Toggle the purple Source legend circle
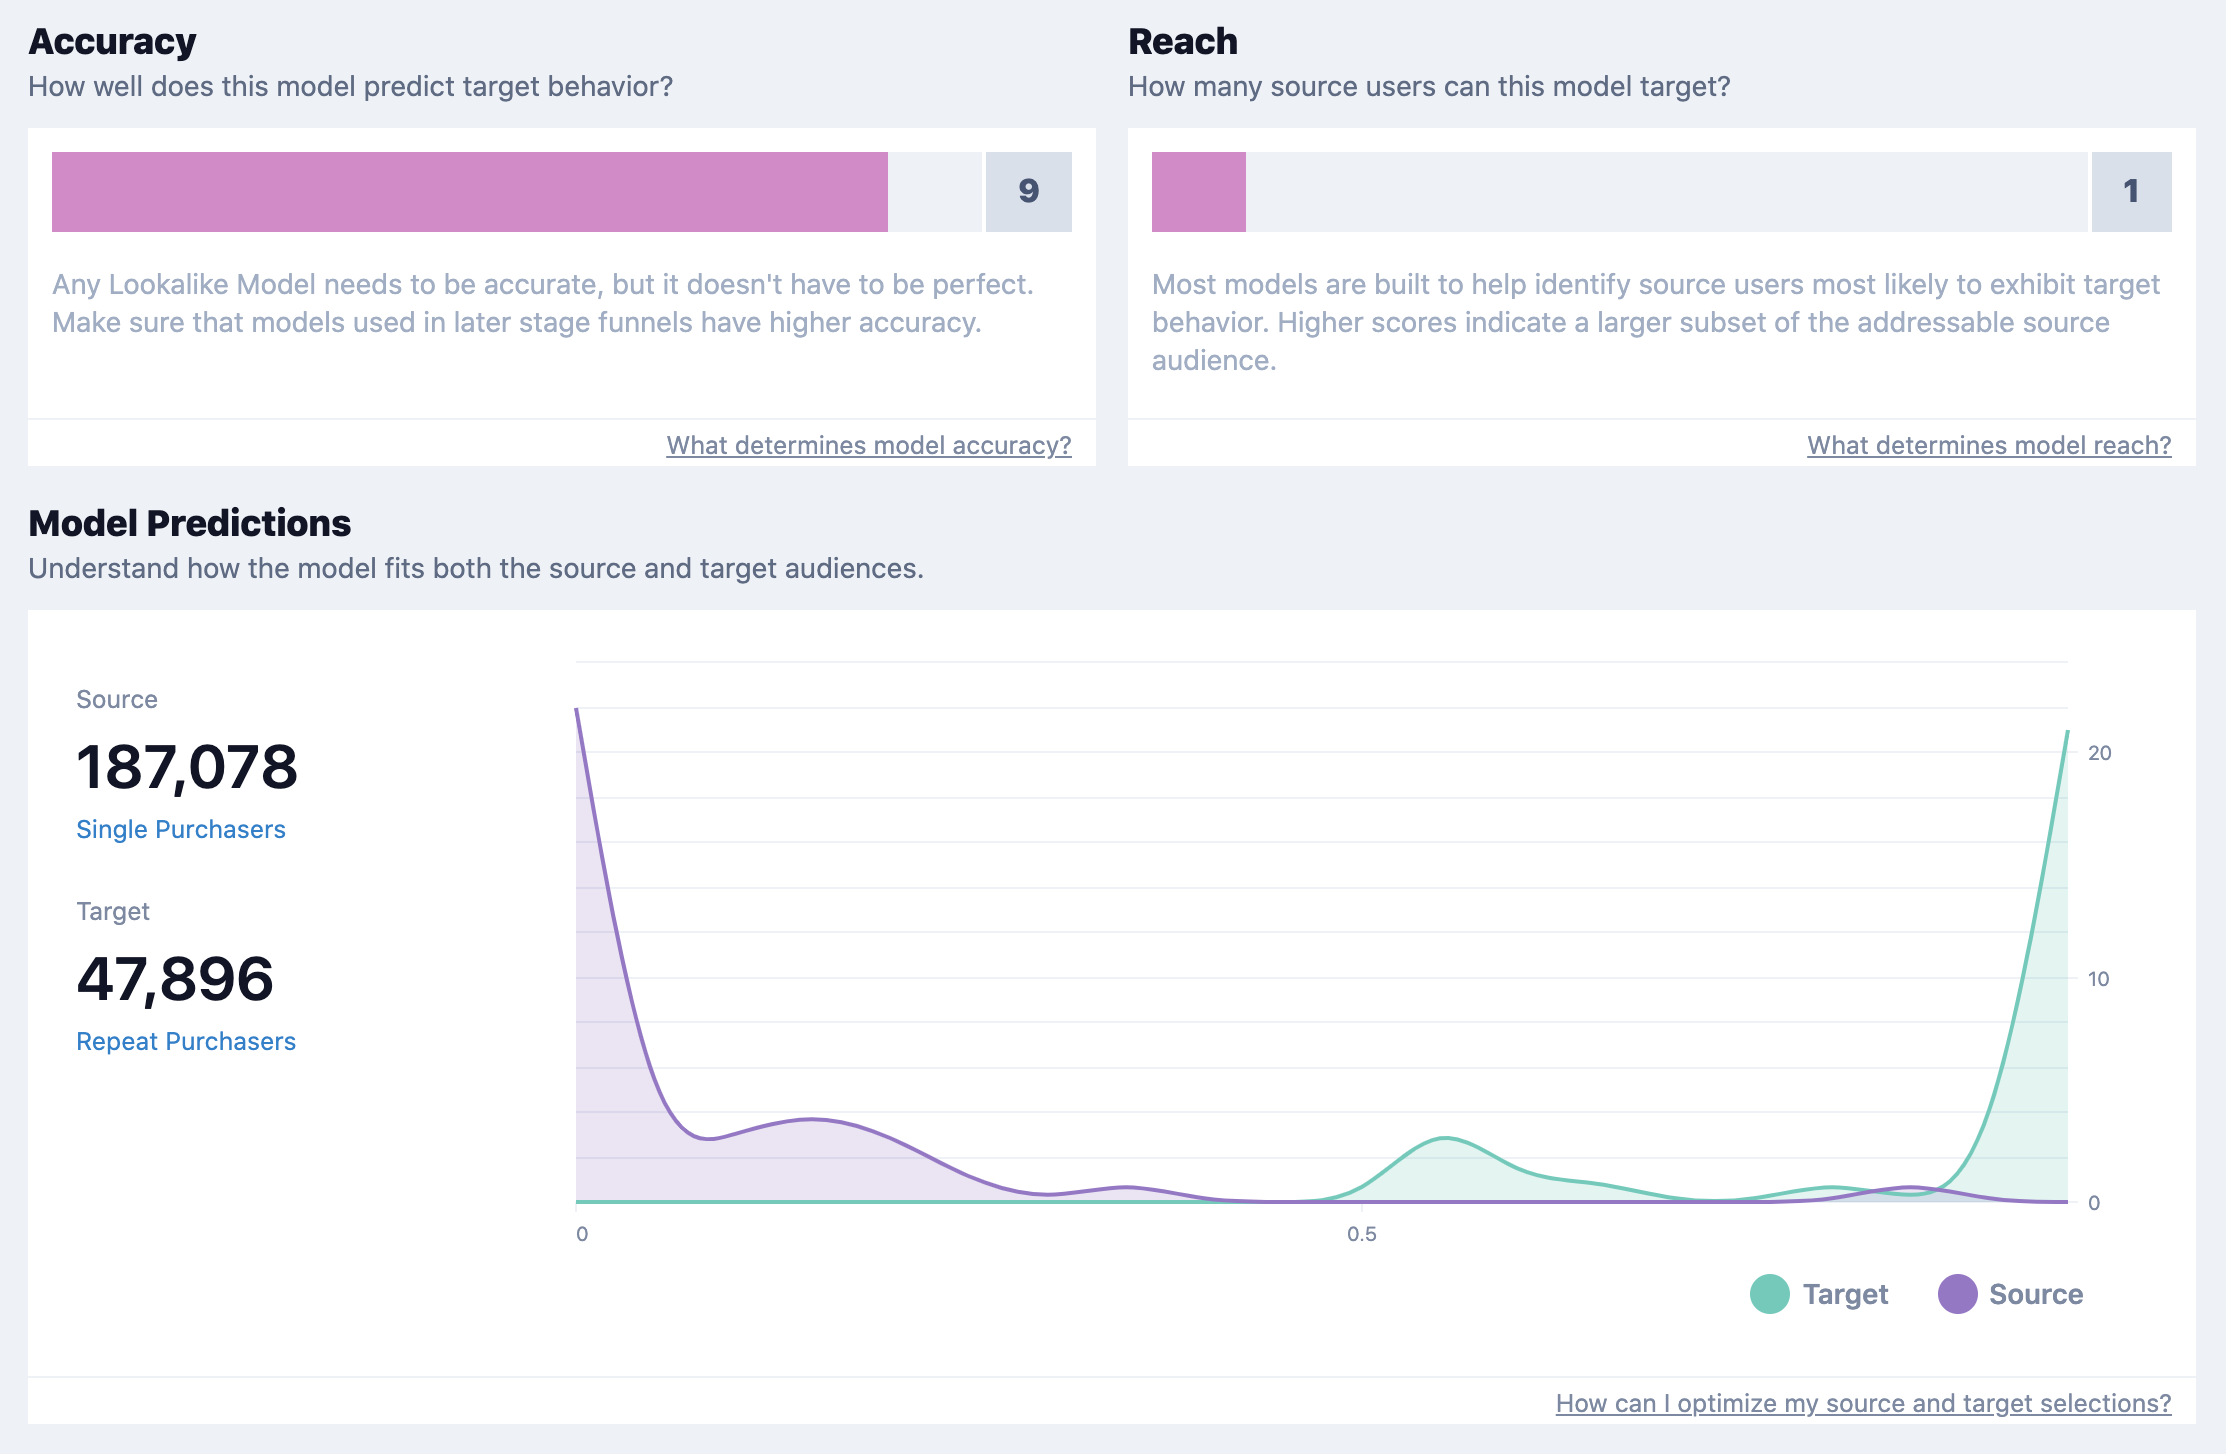Viewport: 2226px width, 1454px height. 1957,1294
